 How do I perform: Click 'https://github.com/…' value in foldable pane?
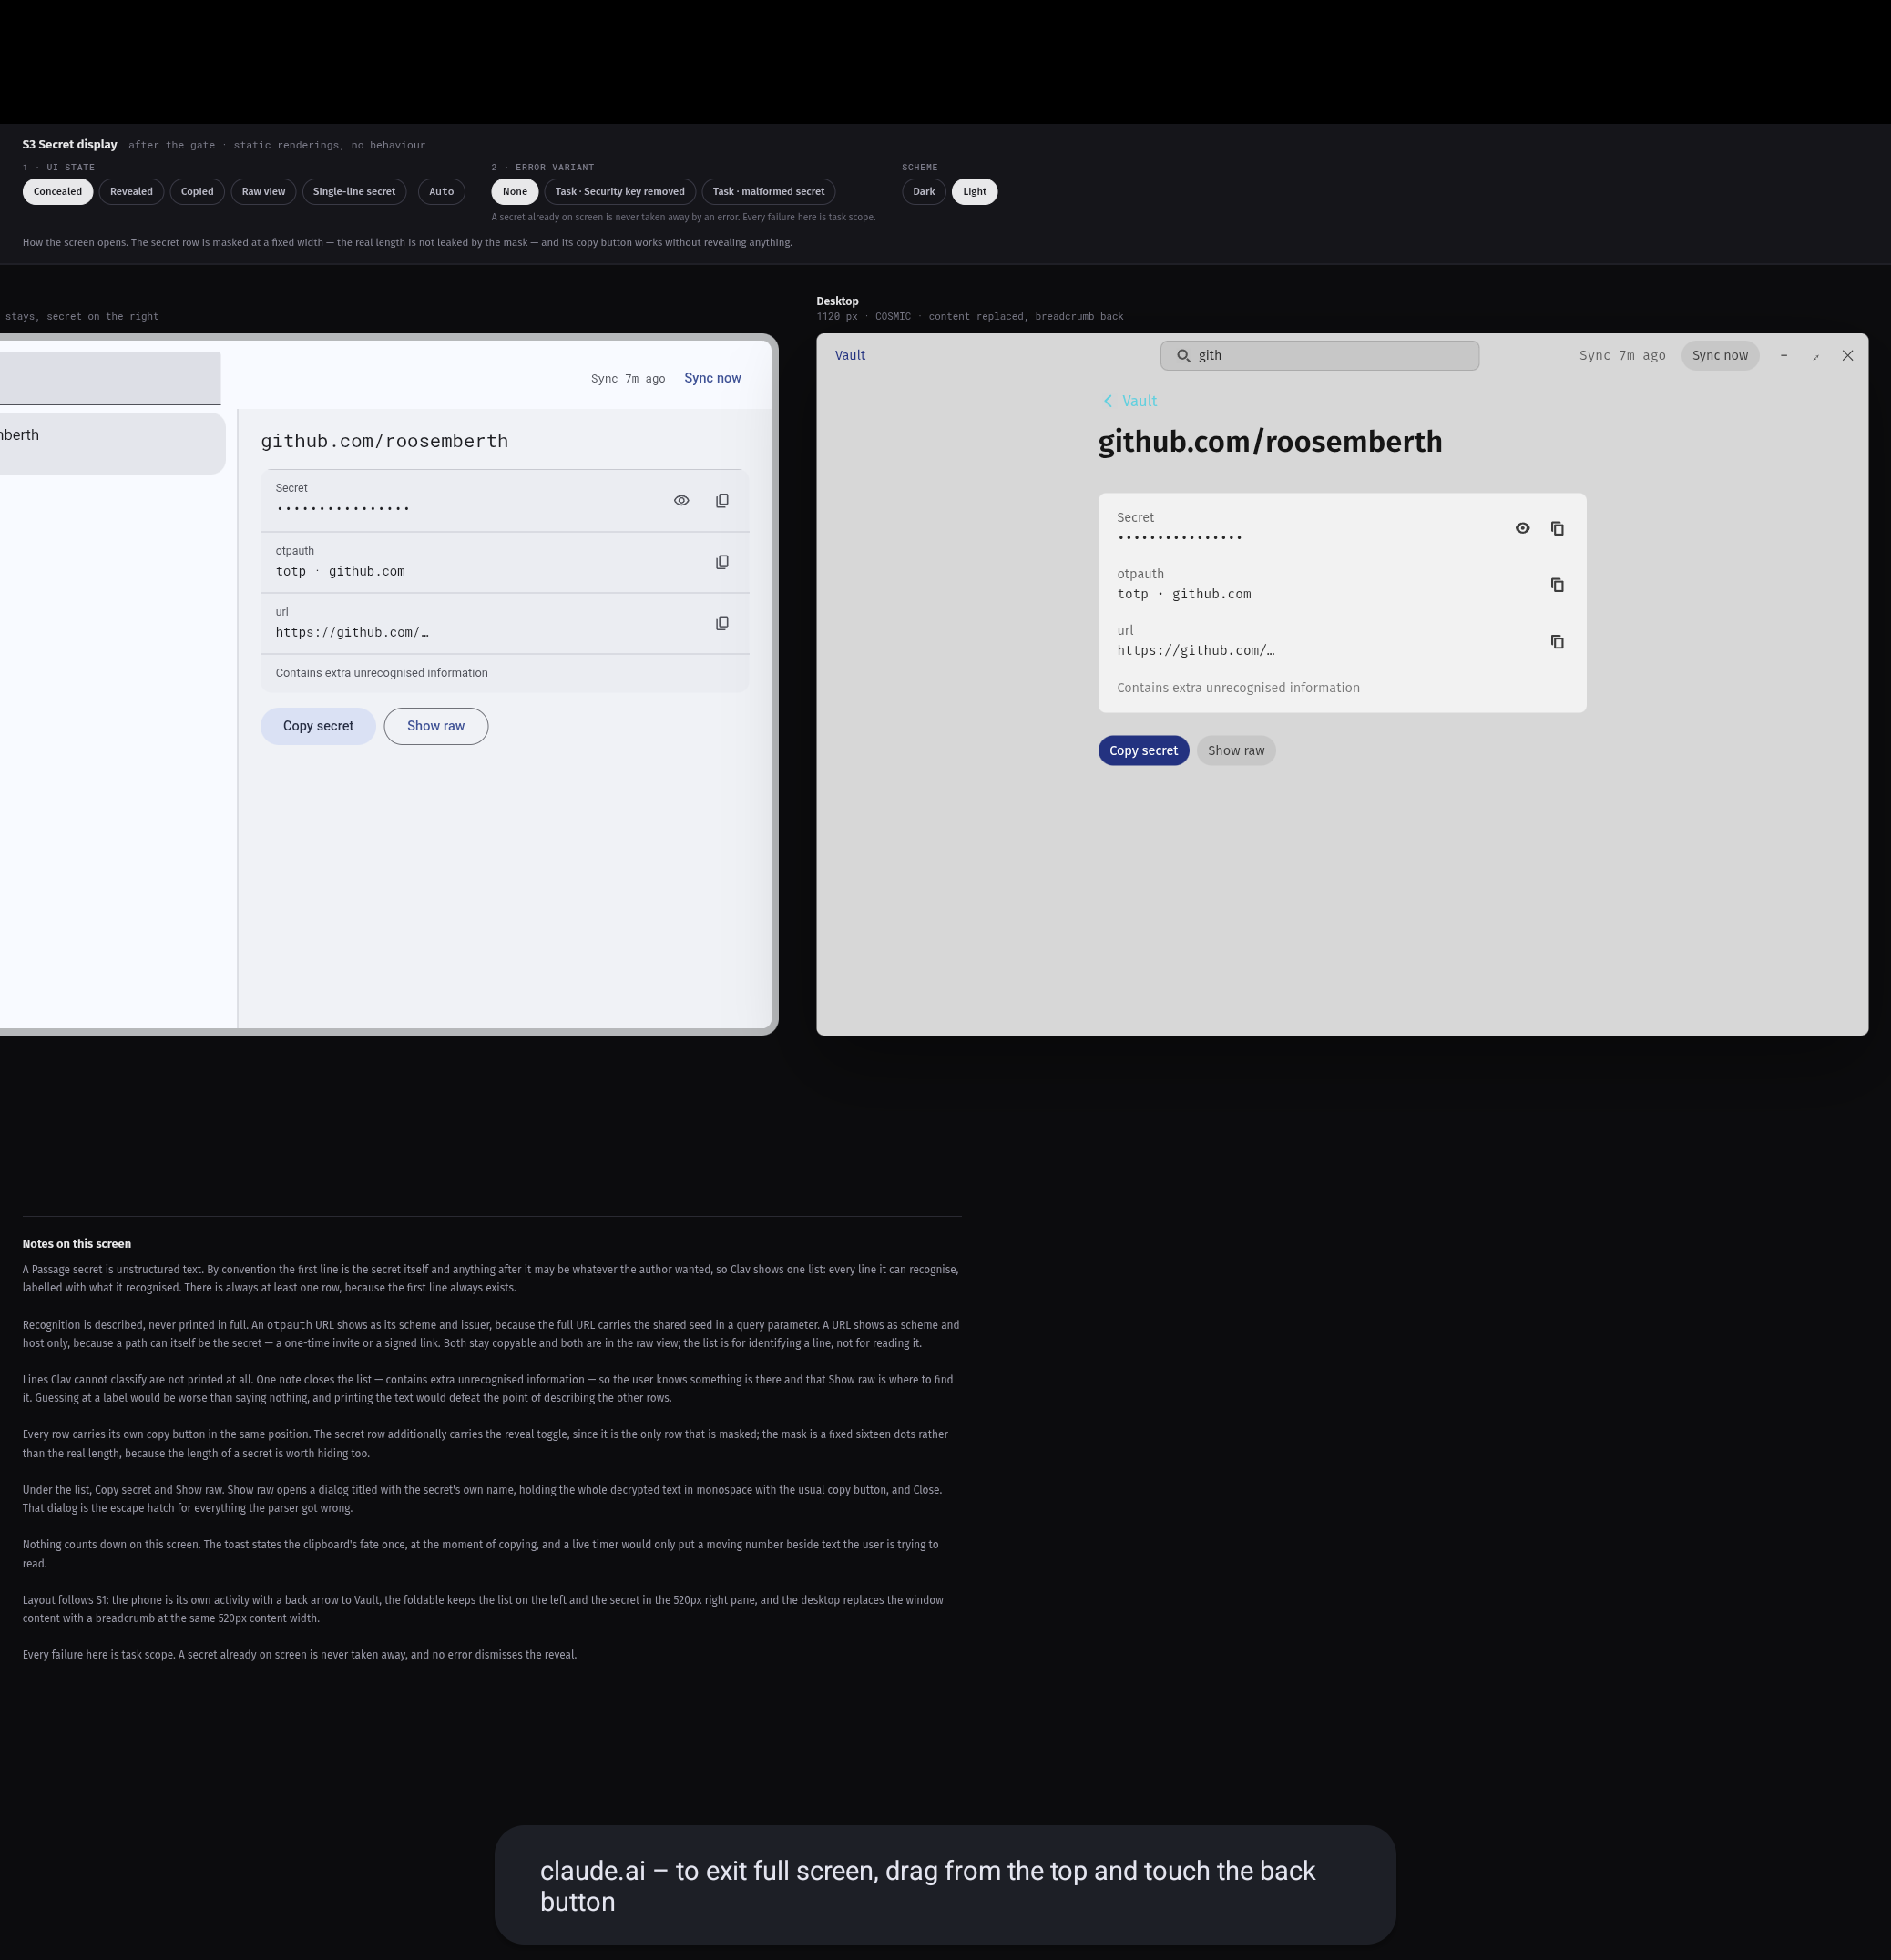coord(352,632)
